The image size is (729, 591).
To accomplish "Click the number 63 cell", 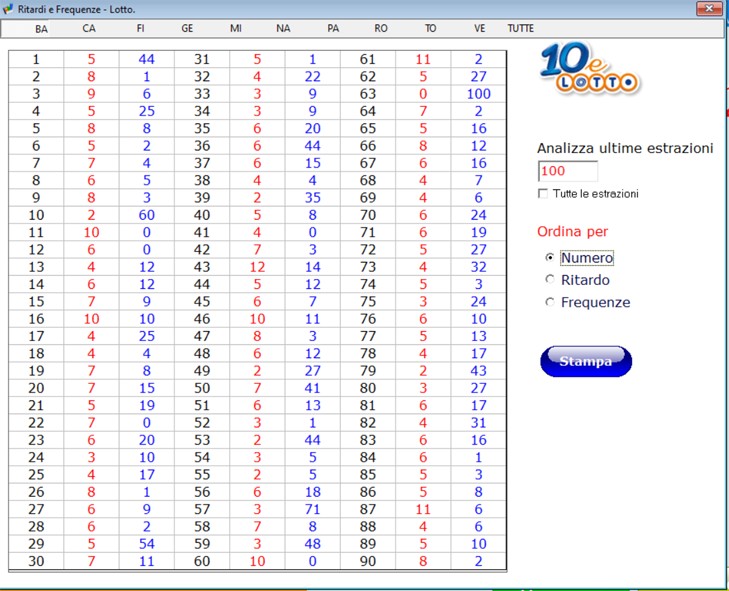I will [368, 94].
